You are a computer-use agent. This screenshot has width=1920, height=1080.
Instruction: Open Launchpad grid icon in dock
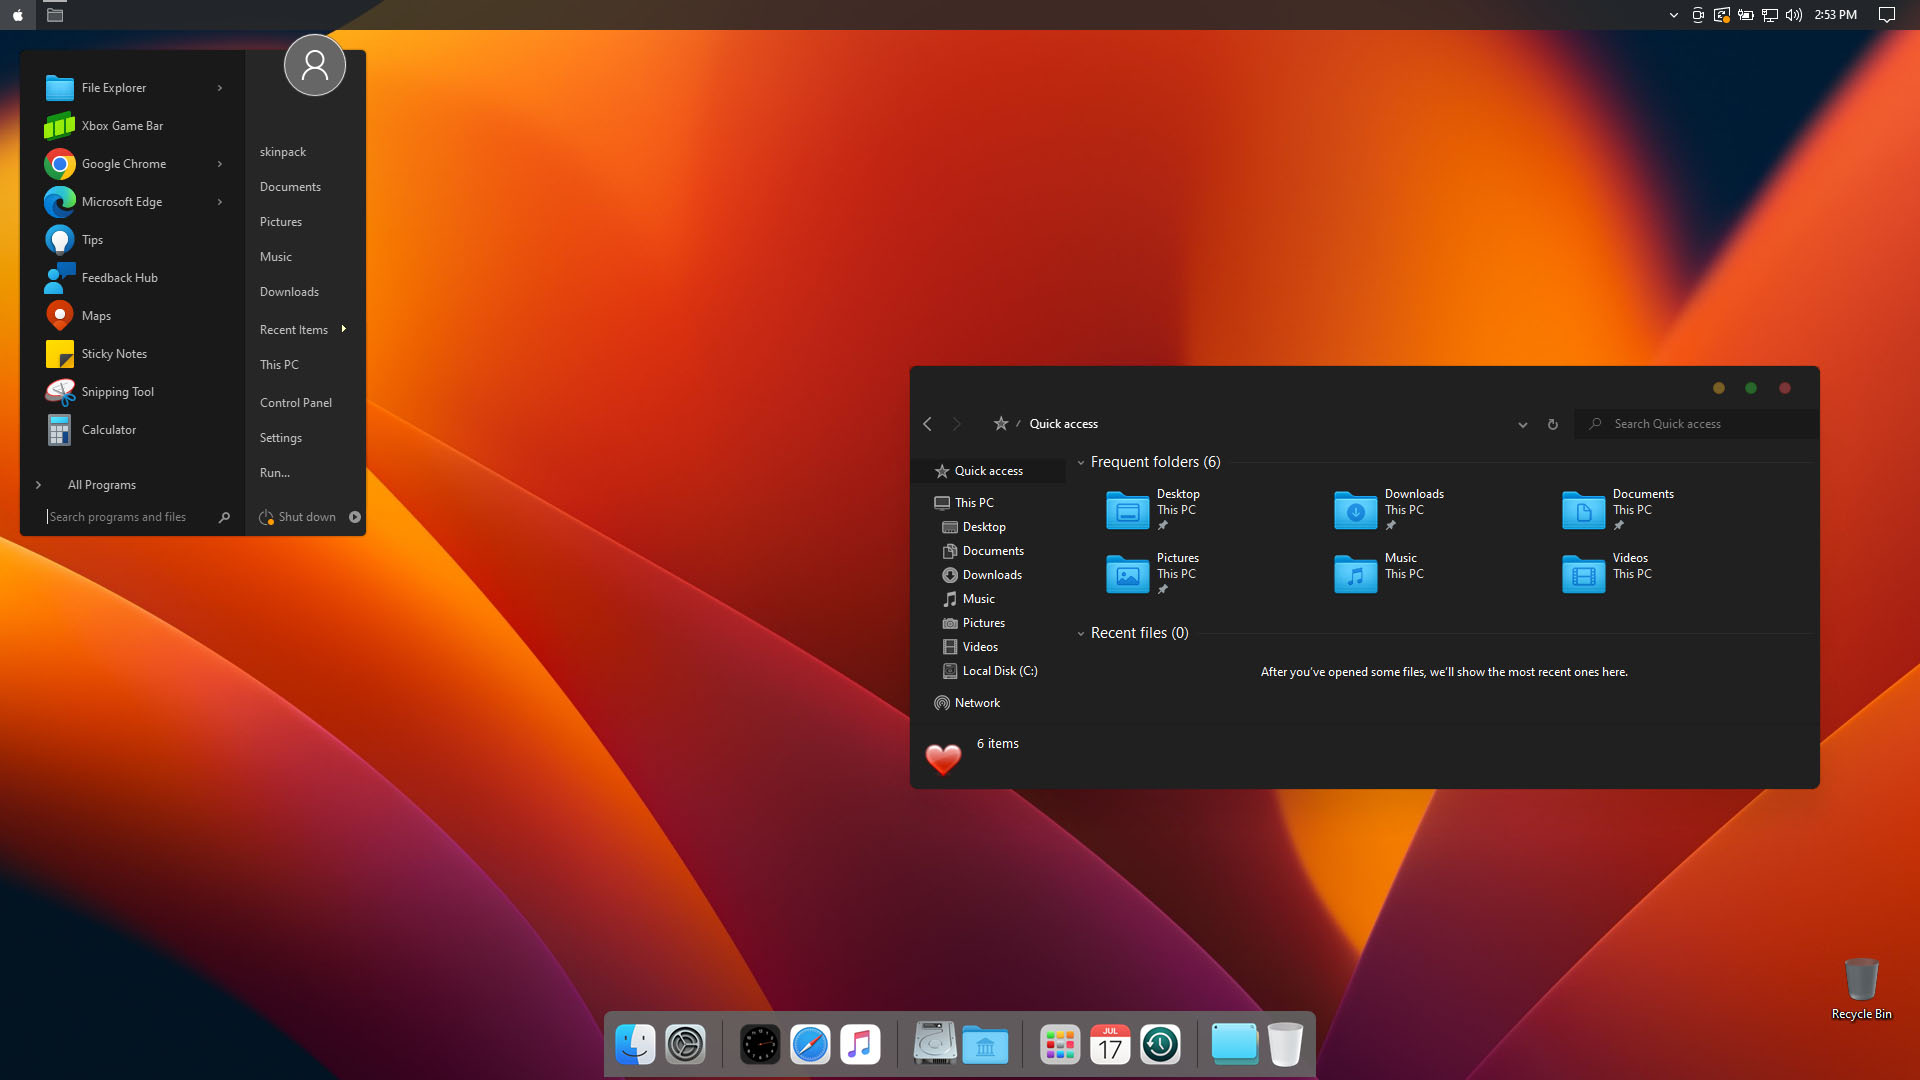pyautogui.click(x=1060, y=1045)
